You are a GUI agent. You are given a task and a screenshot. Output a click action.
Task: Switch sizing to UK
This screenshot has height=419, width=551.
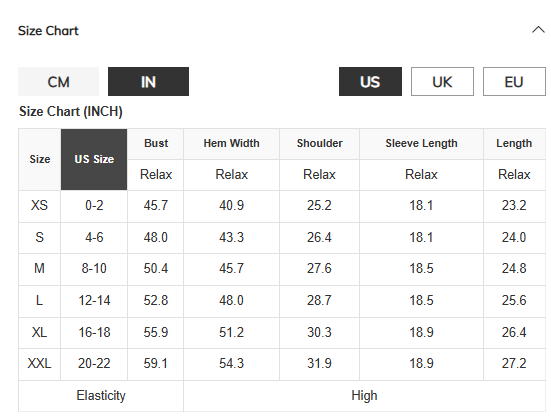442,82
